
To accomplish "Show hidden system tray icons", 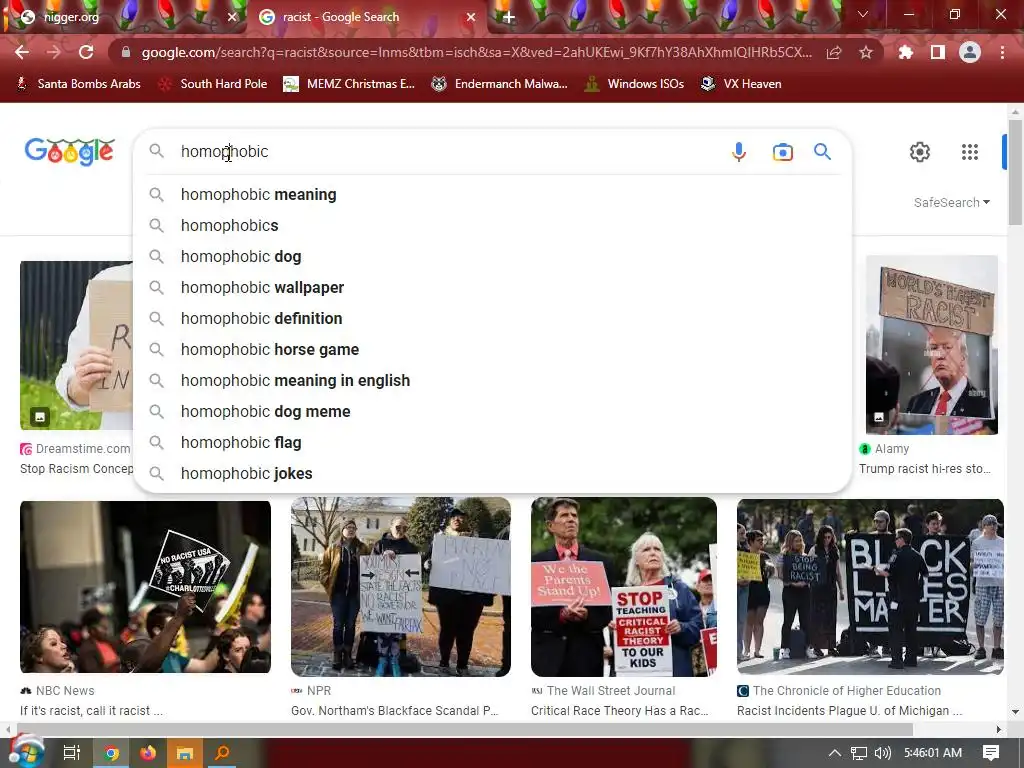I will click(x=835, y=753).
